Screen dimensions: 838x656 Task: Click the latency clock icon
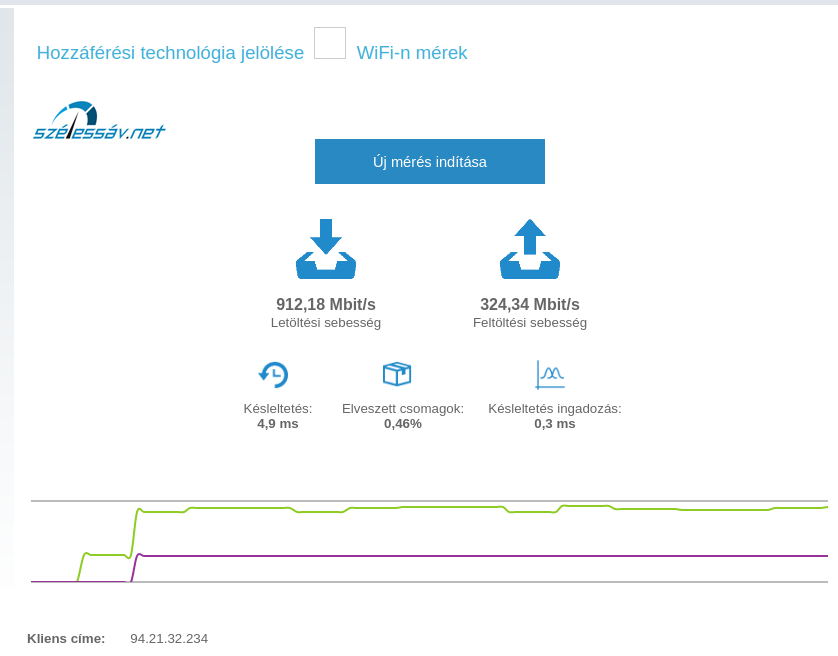(x=274, y=374)
